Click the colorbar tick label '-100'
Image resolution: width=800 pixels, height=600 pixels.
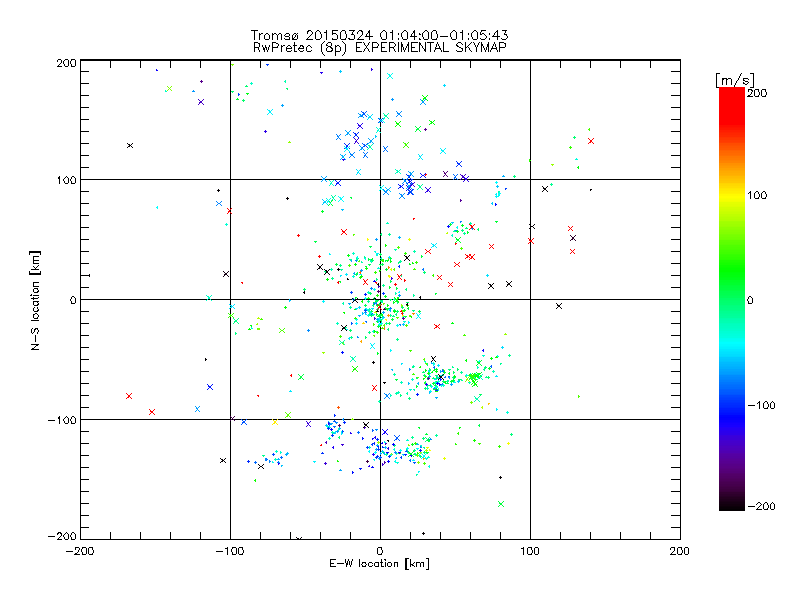click(761, 405)
